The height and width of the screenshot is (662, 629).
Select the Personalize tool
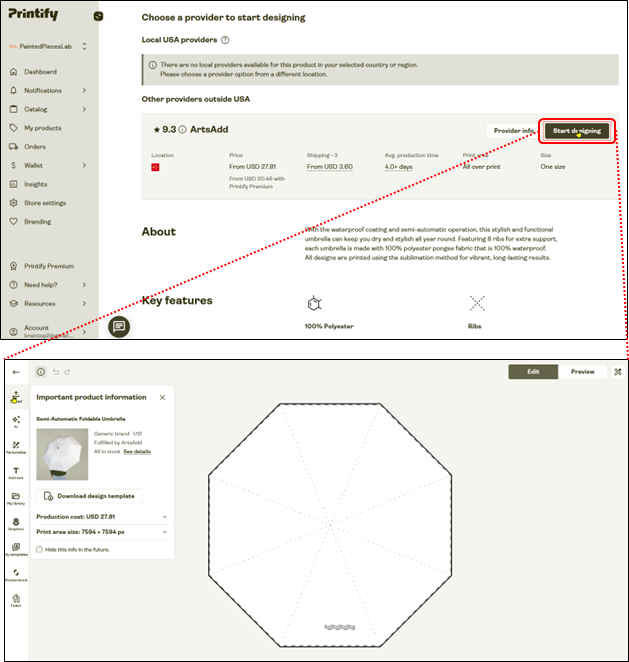click(x=16, y=448)
